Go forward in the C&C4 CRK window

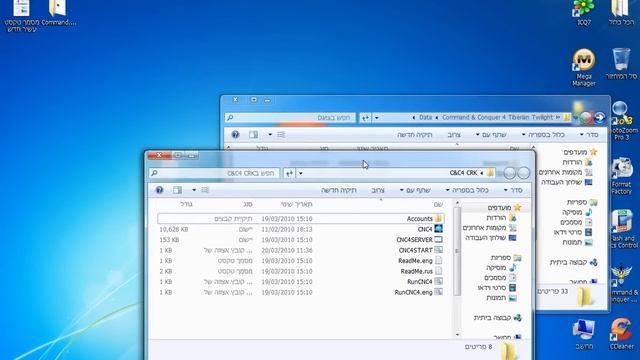coord(509,173)
